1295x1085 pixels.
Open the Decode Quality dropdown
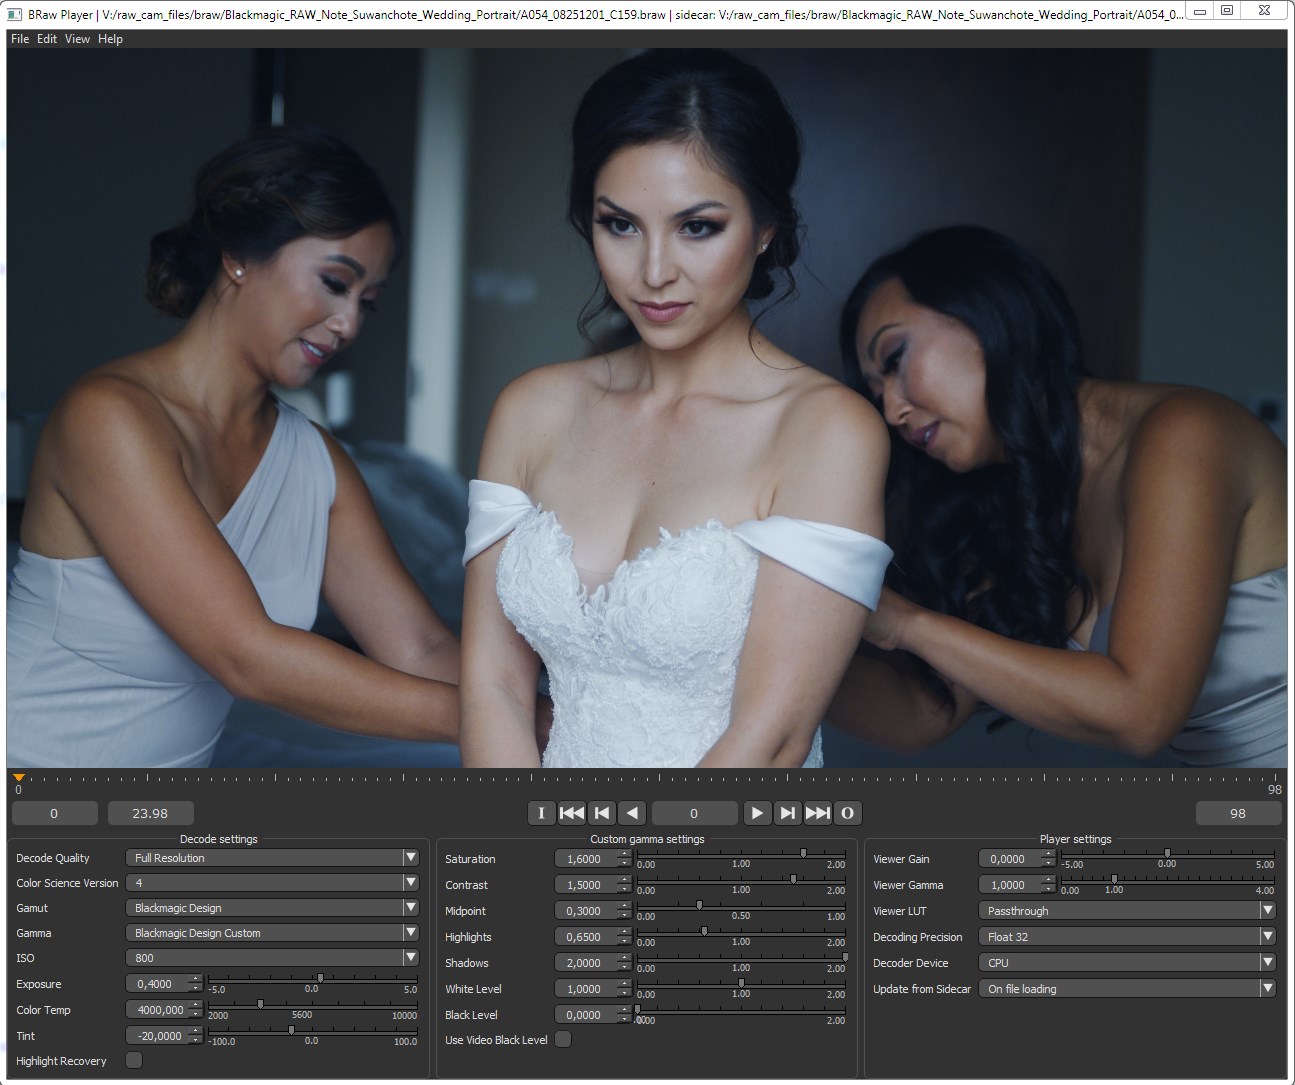pyautogui.click(x=272, y=858)
